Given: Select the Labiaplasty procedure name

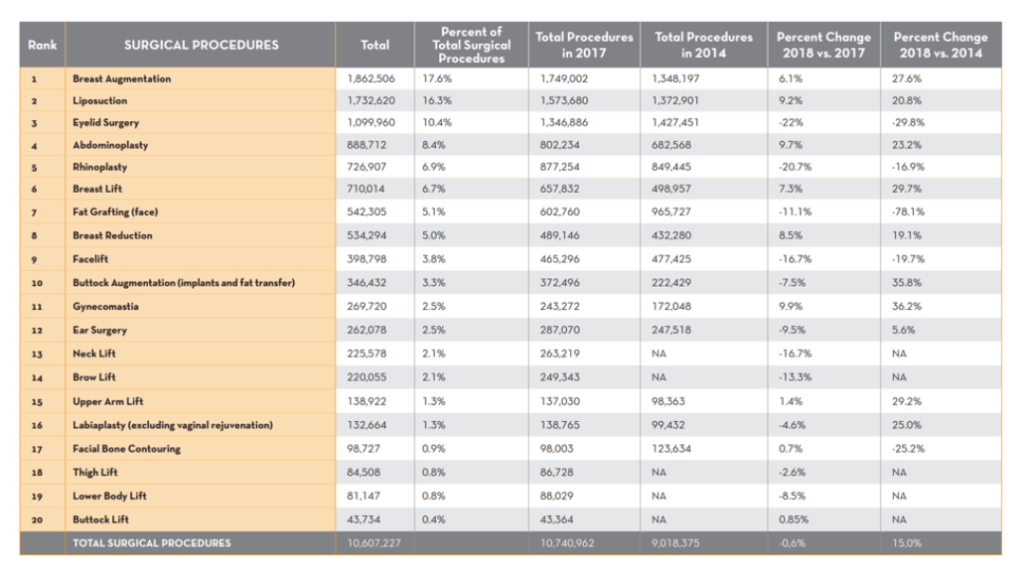Looking at the screenshot, I should pos(172,425).
